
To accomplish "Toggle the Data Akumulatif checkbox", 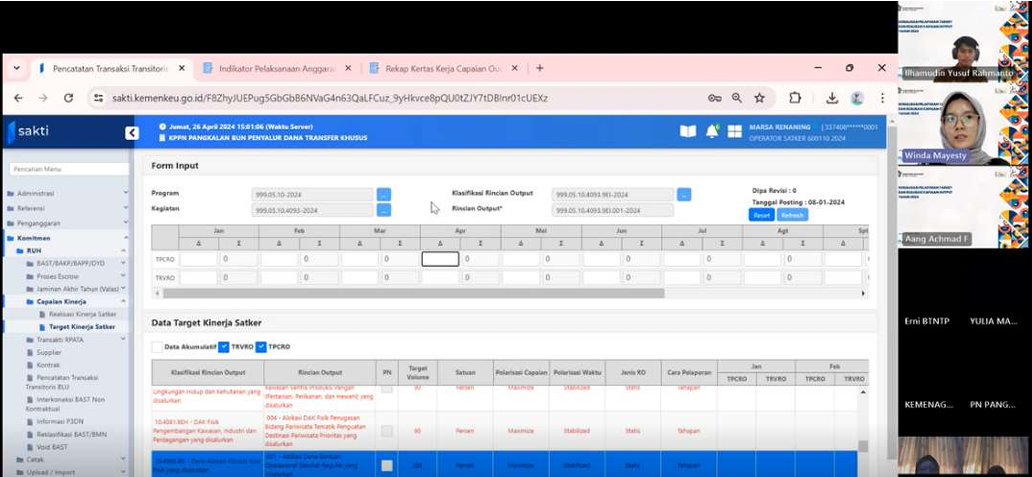I will pos(157,347).
